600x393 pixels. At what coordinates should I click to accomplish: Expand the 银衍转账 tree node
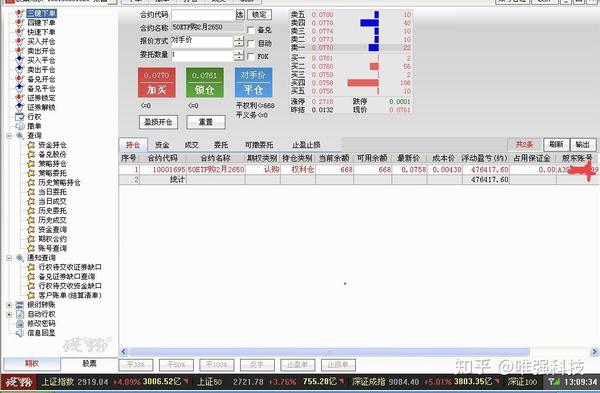coord(9,305)
